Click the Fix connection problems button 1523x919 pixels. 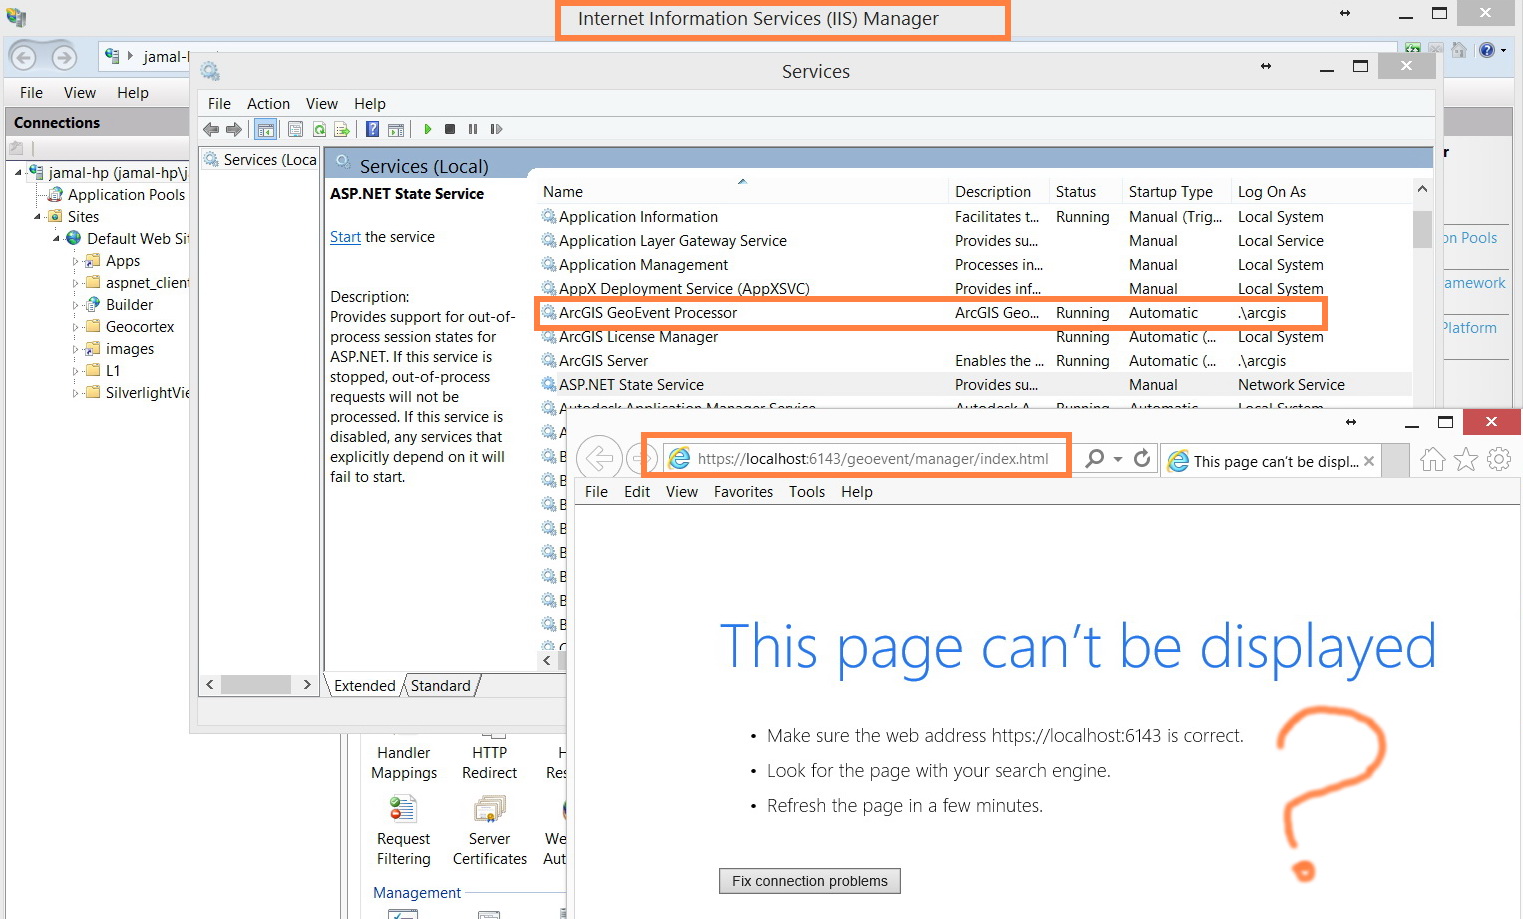[x=810, y=881]
